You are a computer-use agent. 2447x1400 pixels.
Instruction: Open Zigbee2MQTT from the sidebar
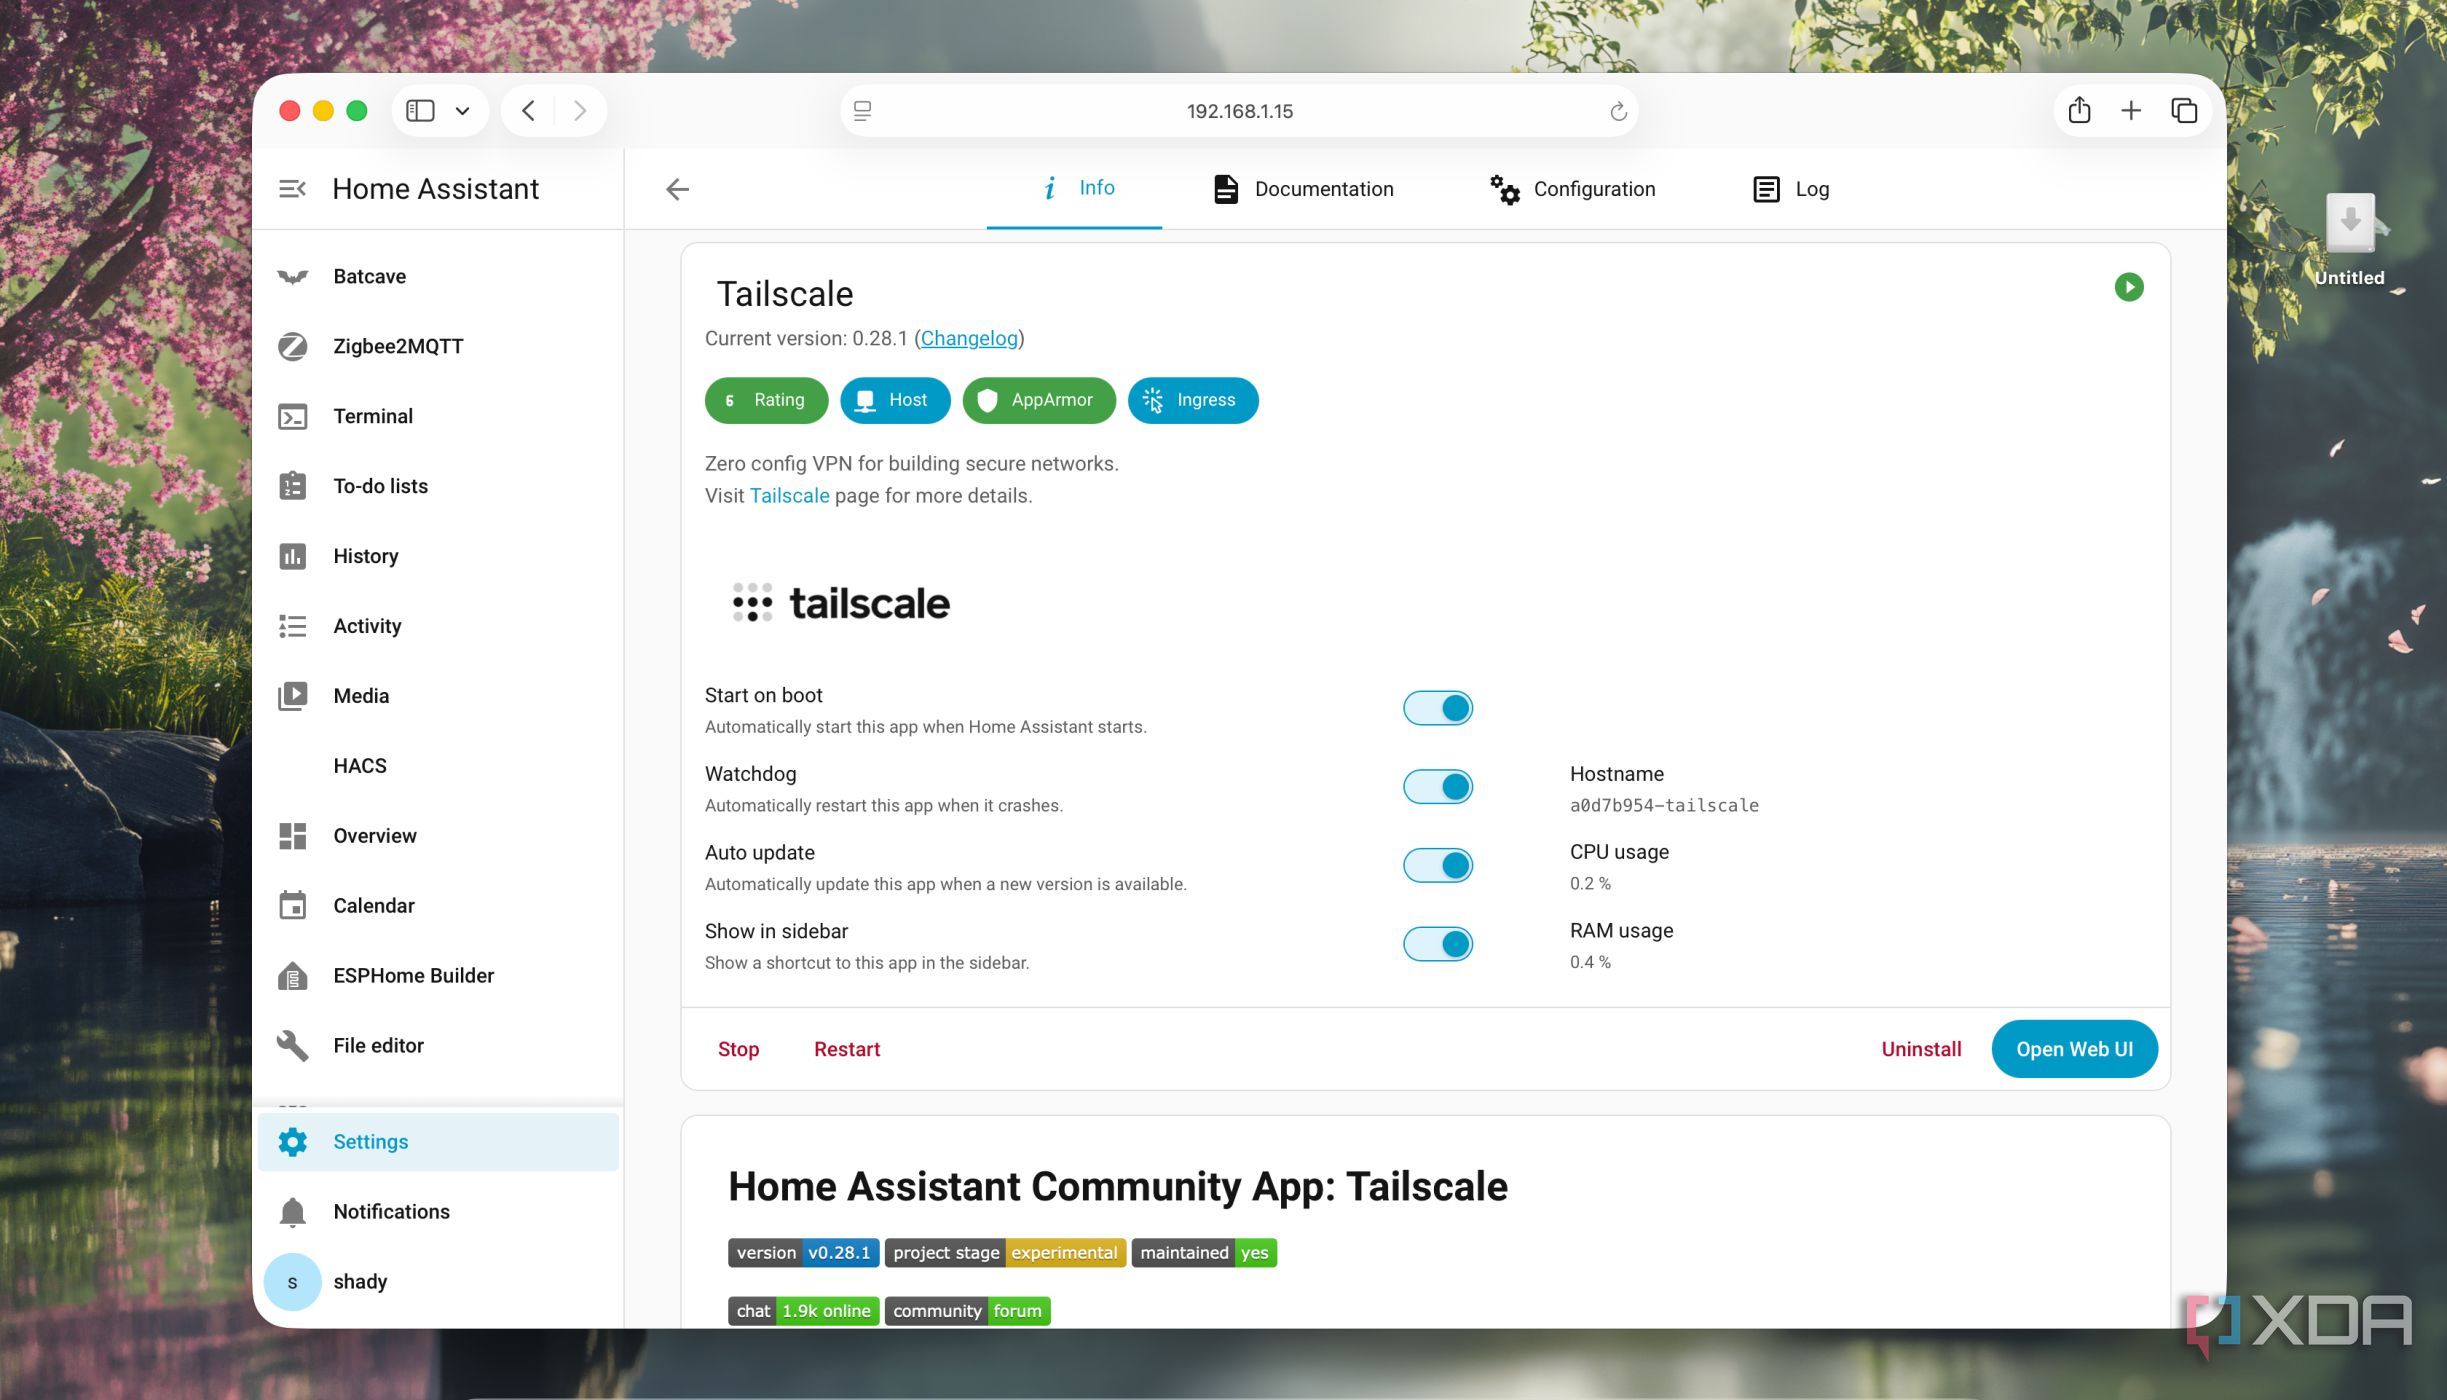438,347
